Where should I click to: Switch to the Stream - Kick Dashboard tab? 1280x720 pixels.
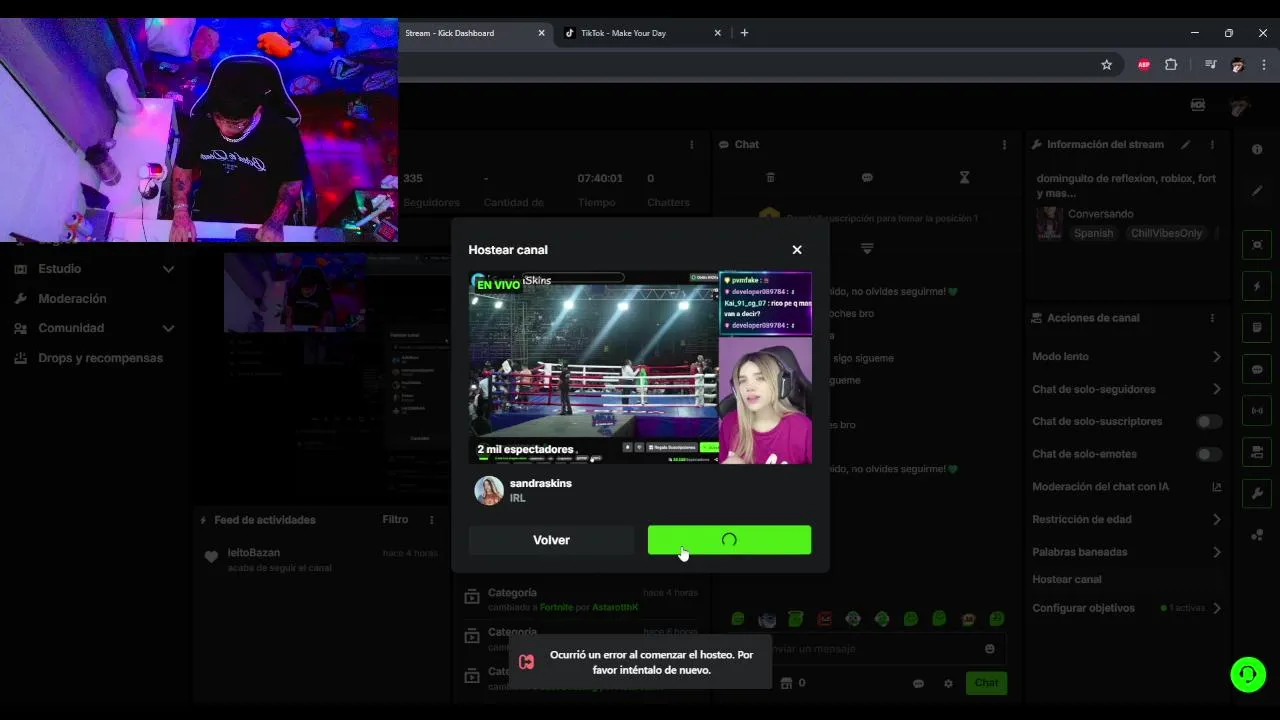pos(450,33)
